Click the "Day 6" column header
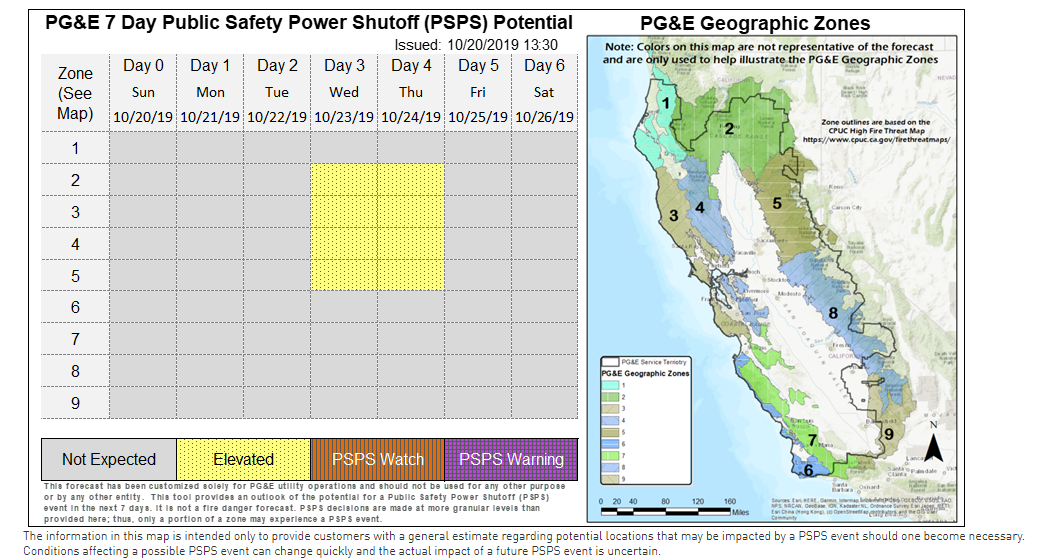 point(544,66)
